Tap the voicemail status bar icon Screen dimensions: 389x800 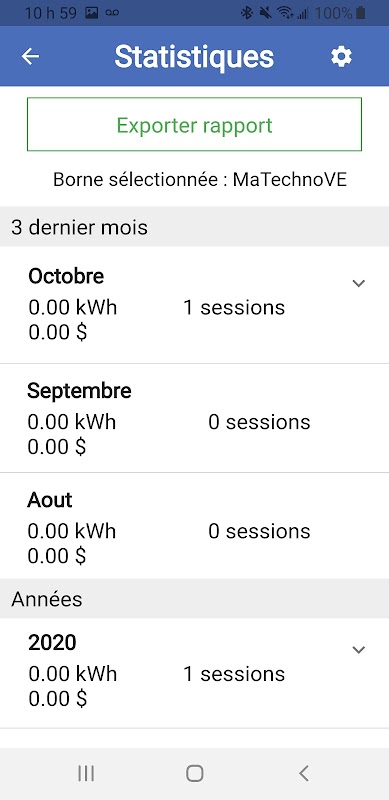[x=112, y=13]
